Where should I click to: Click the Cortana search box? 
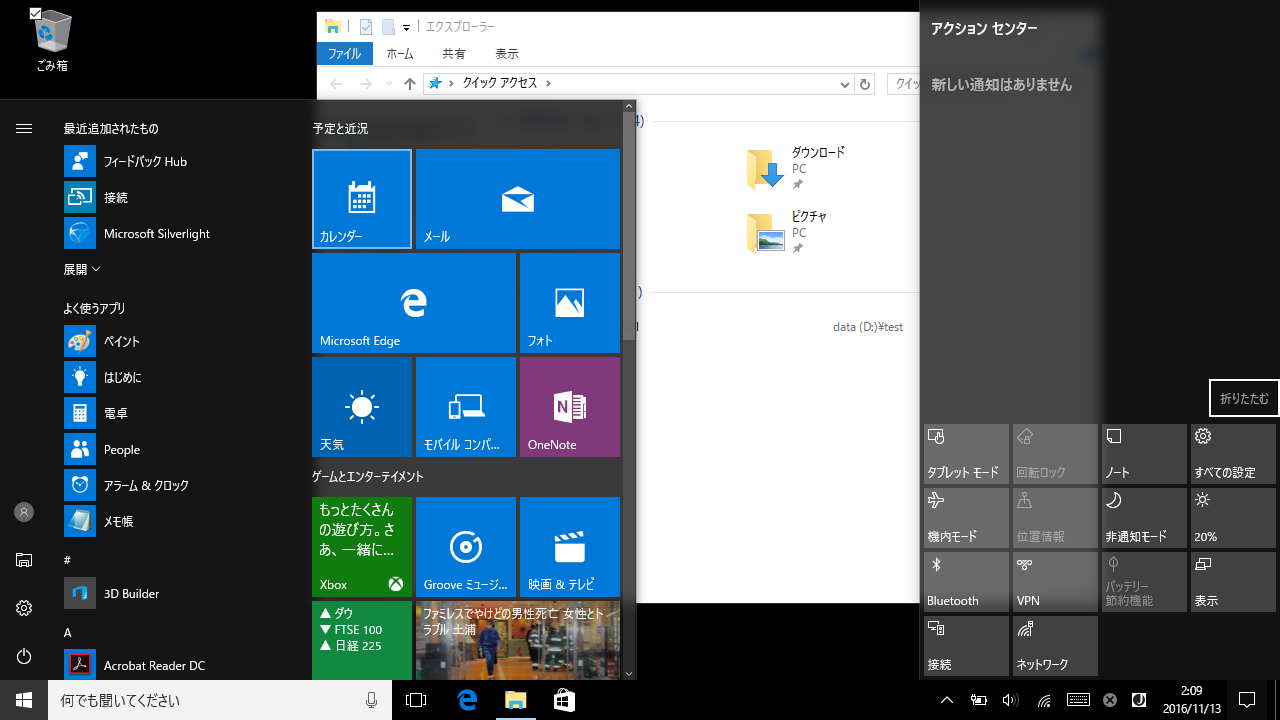click(x=200, y=700)
